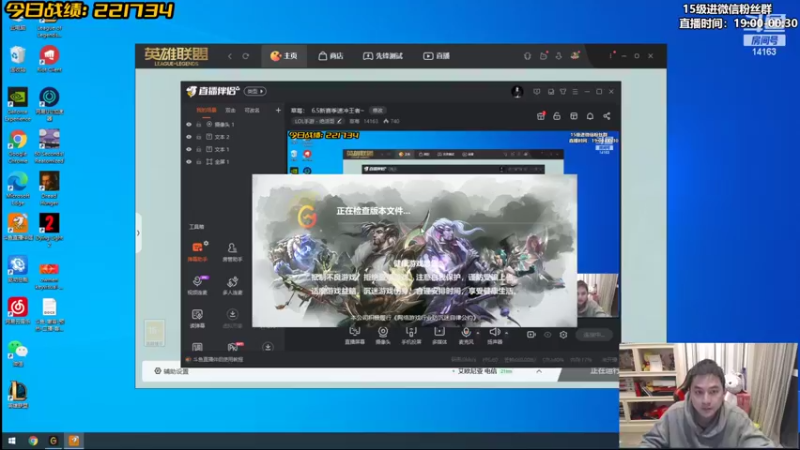Open the layout grid icon in top toolbar
The height and width of the screenshot is (450, 800).
click(574, 116)
